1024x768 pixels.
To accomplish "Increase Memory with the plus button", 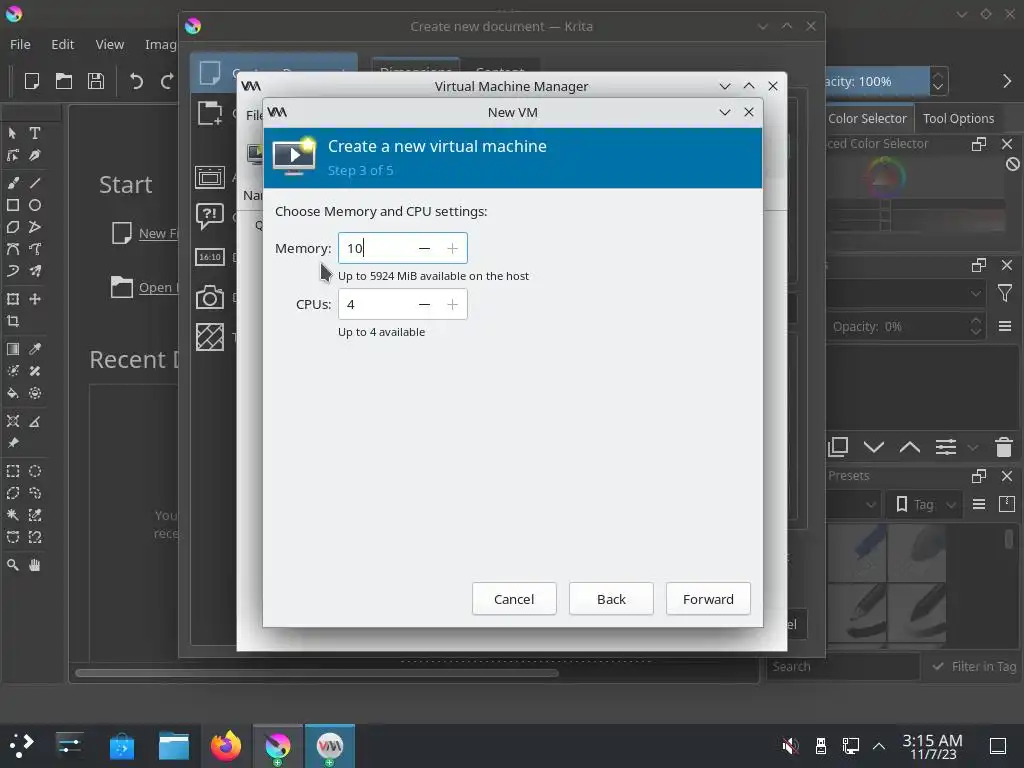I will pyautogui.click(x=453, y=248).
